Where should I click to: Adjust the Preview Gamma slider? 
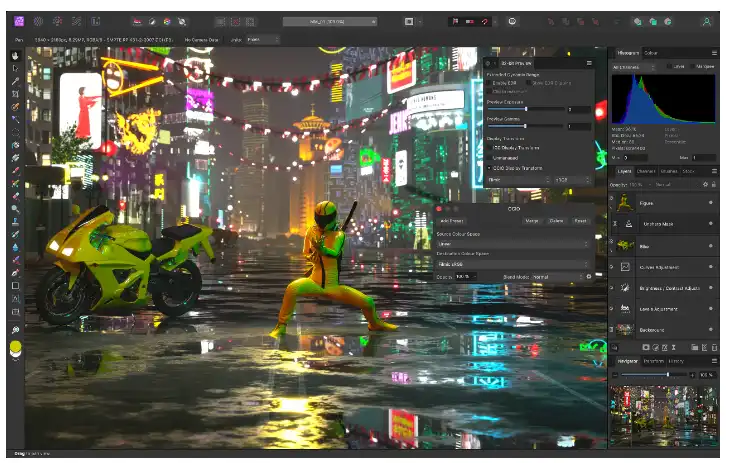pos(526,126)
